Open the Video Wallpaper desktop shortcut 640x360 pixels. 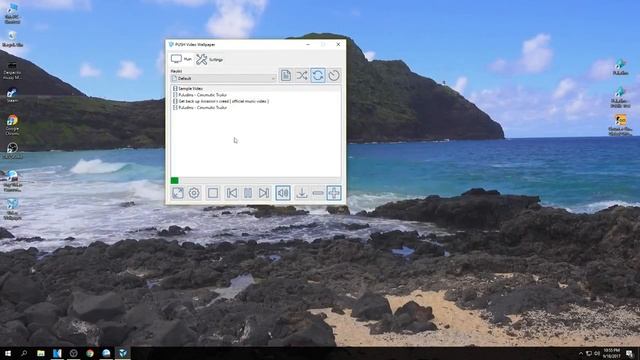point(12,209)
